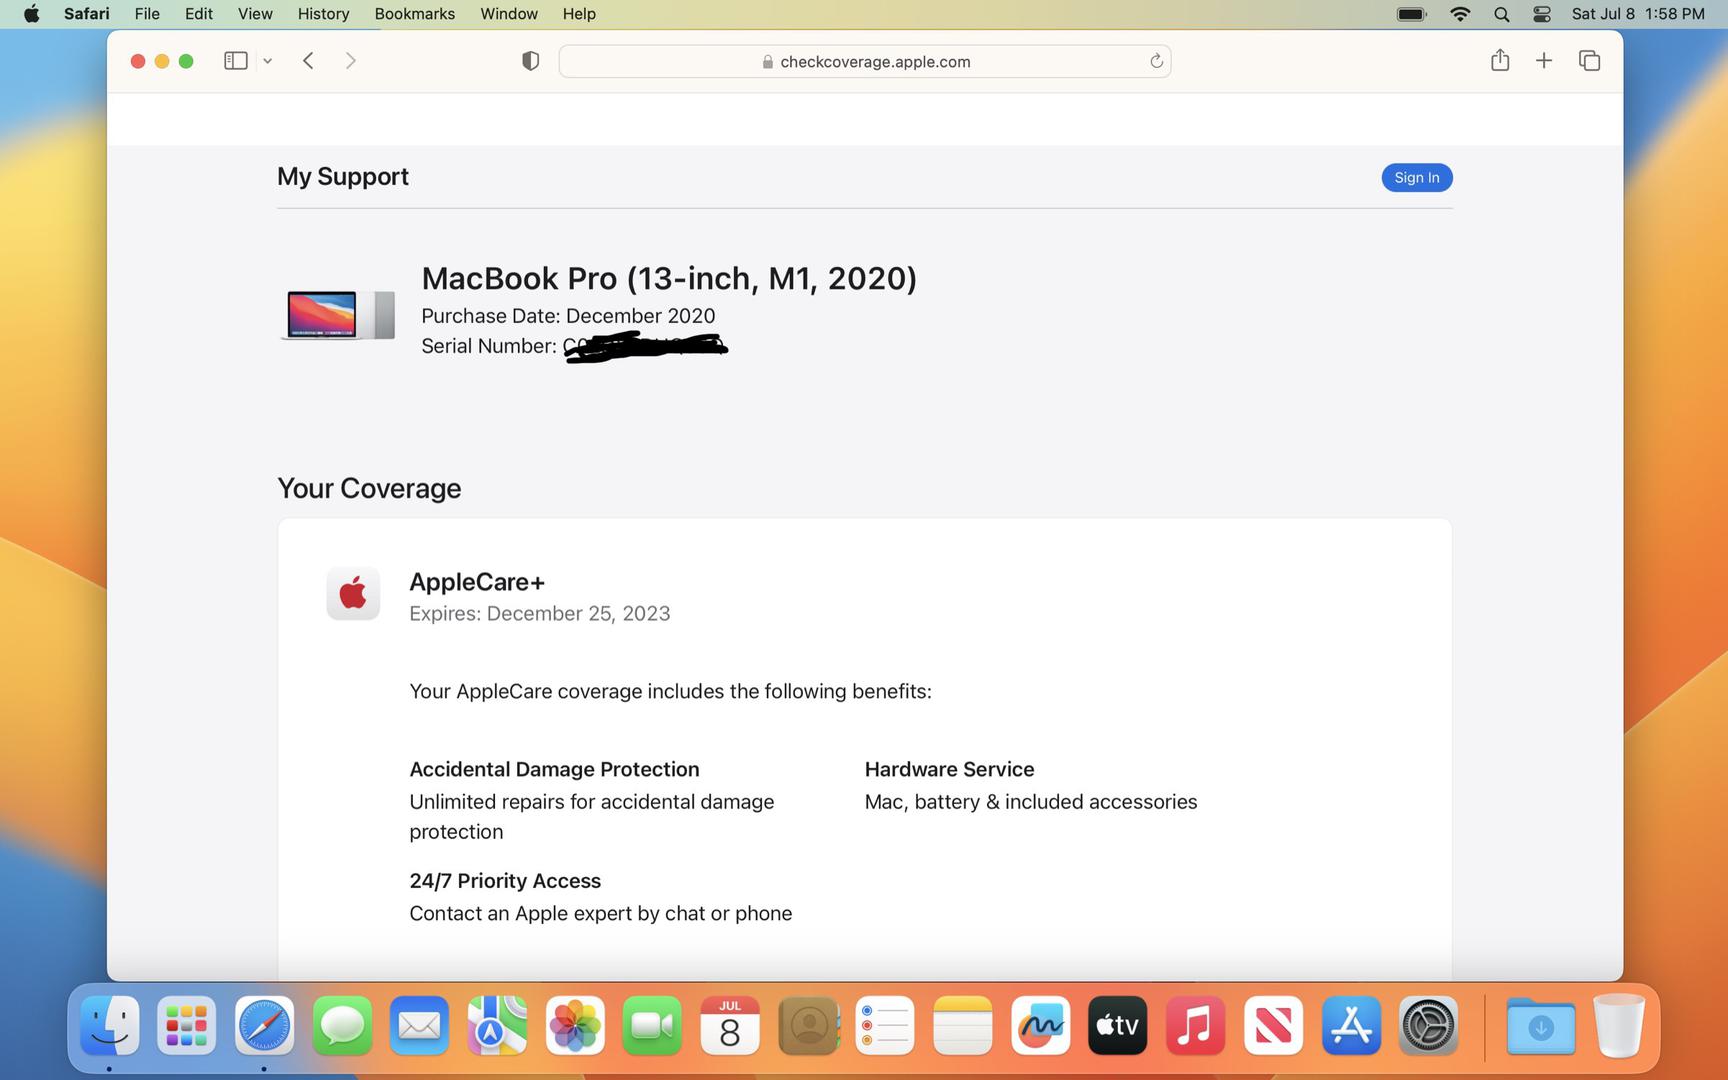
Task: Open News from the Dock
Action: click(x=1273, y=1025)
